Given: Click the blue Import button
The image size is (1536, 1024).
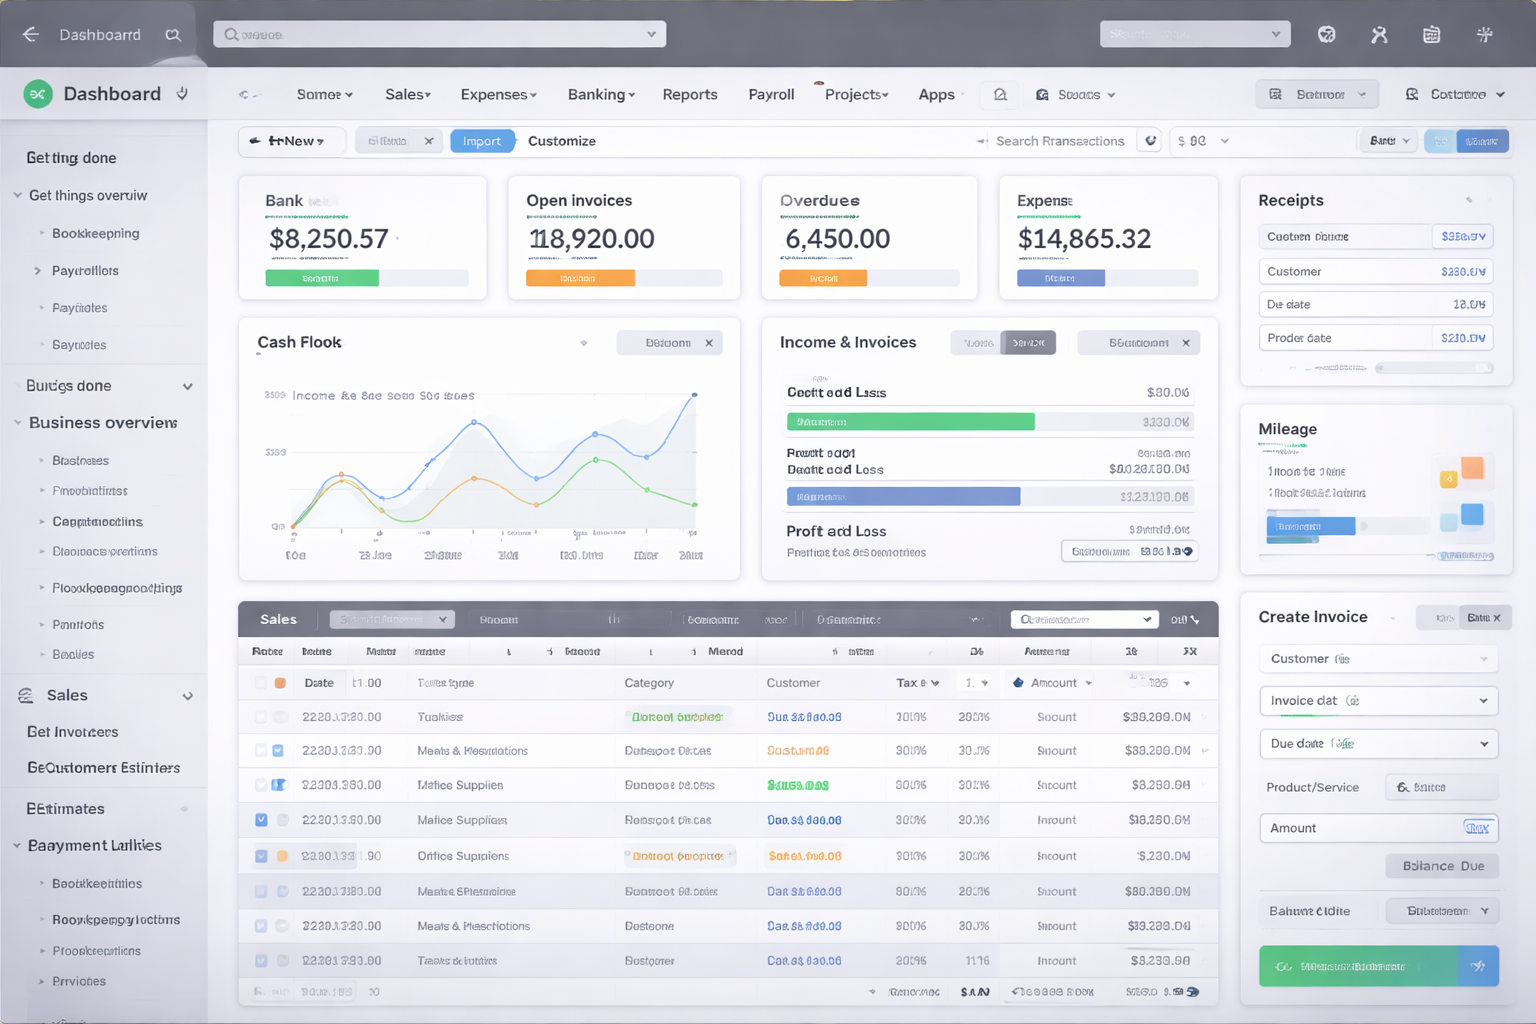Looking at the screenshot, I should coord(482,141).
